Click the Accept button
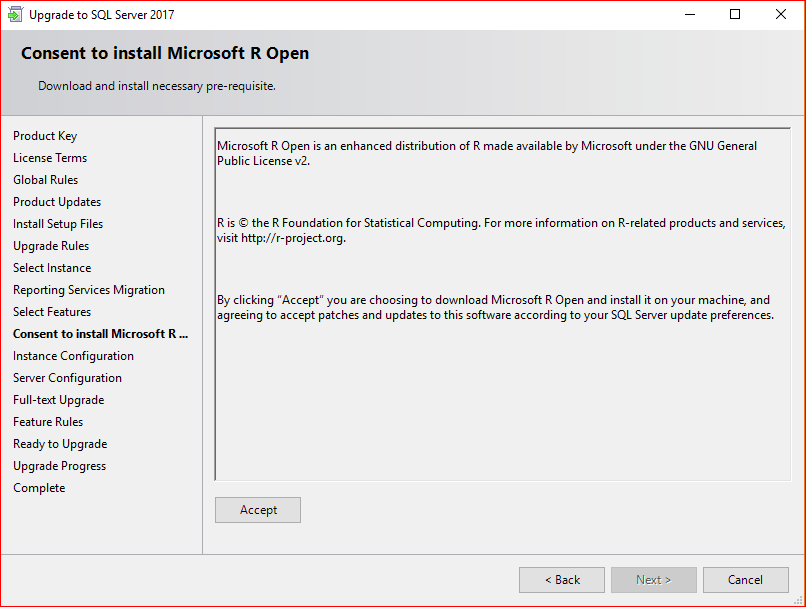The image size is (806, 607). coord(258,510)
